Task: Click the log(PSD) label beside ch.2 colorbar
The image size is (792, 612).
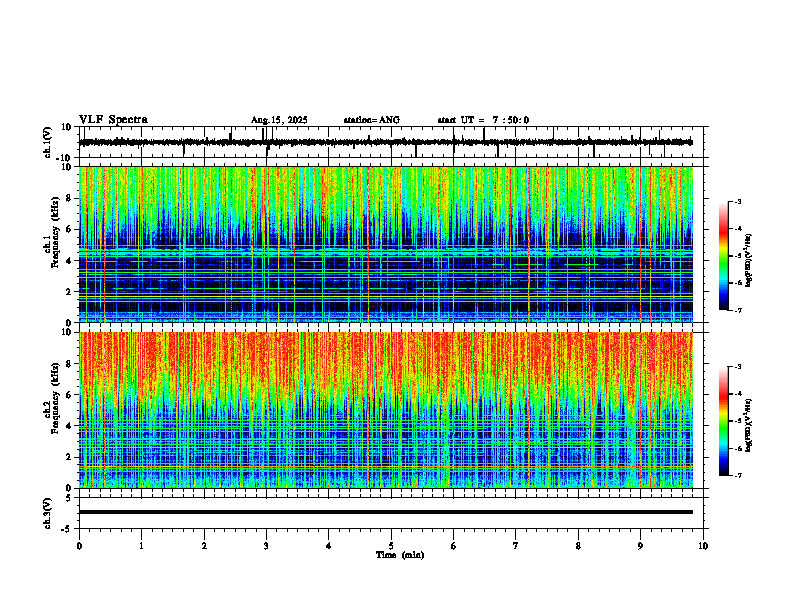Action: pyautogui.click(x=749, y=425)
